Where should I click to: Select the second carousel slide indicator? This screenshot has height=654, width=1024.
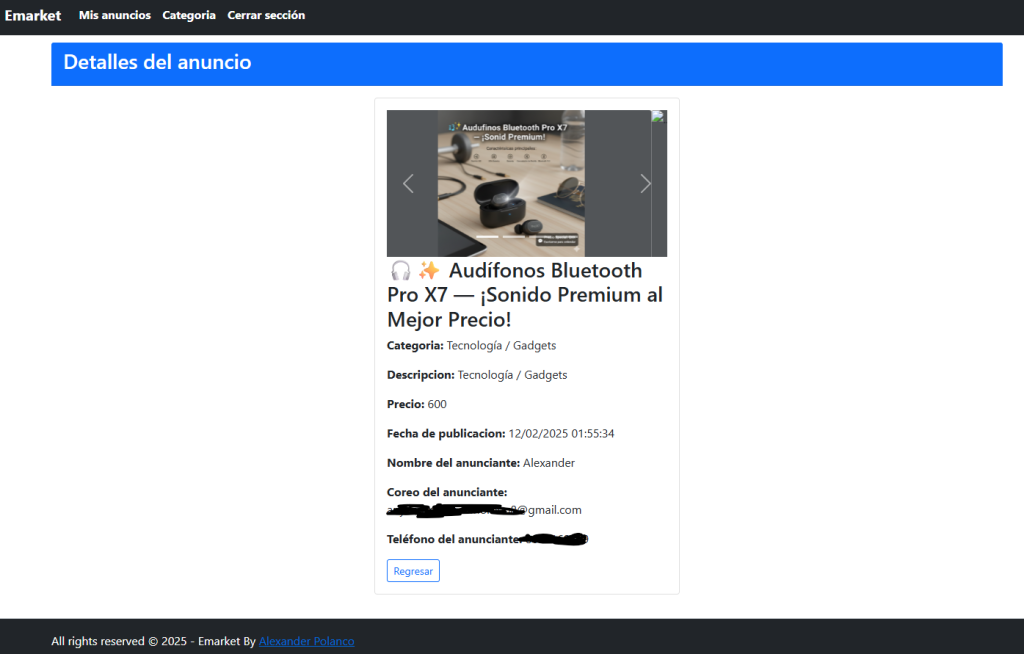(x=513, y=236)
